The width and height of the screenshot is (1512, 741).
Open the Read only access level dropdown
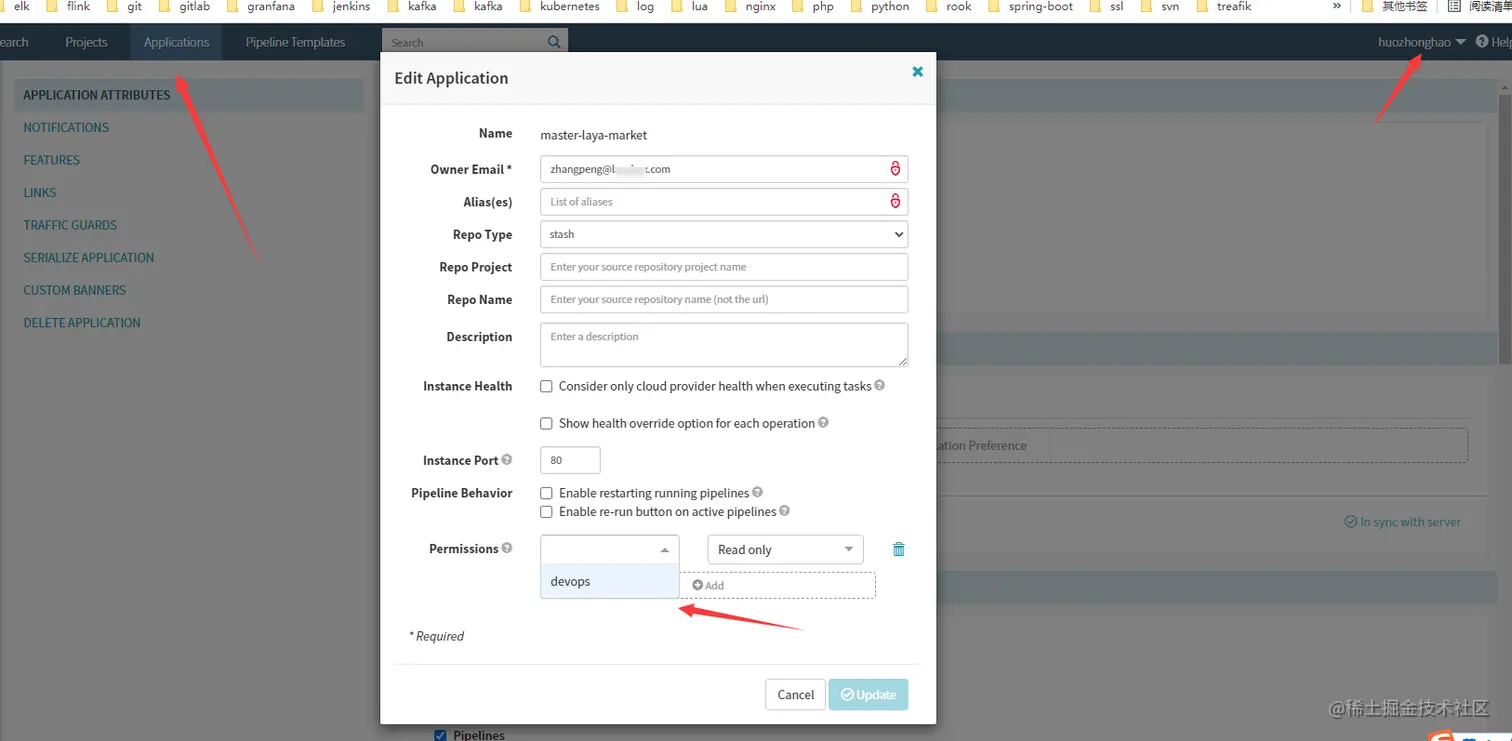pos(785,549)
